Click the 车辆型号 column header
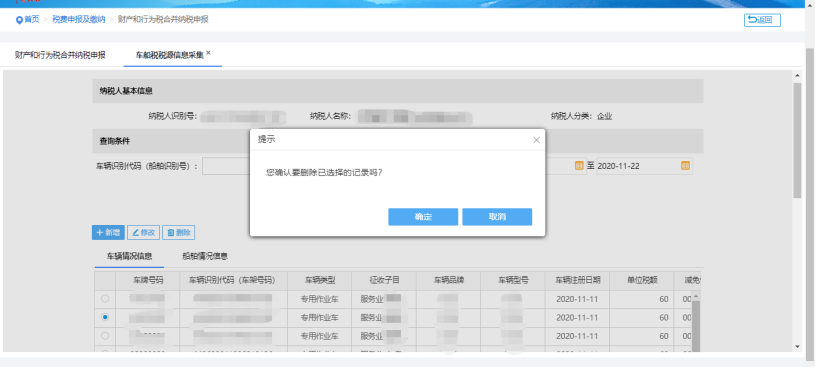 (x=513, y=280)
